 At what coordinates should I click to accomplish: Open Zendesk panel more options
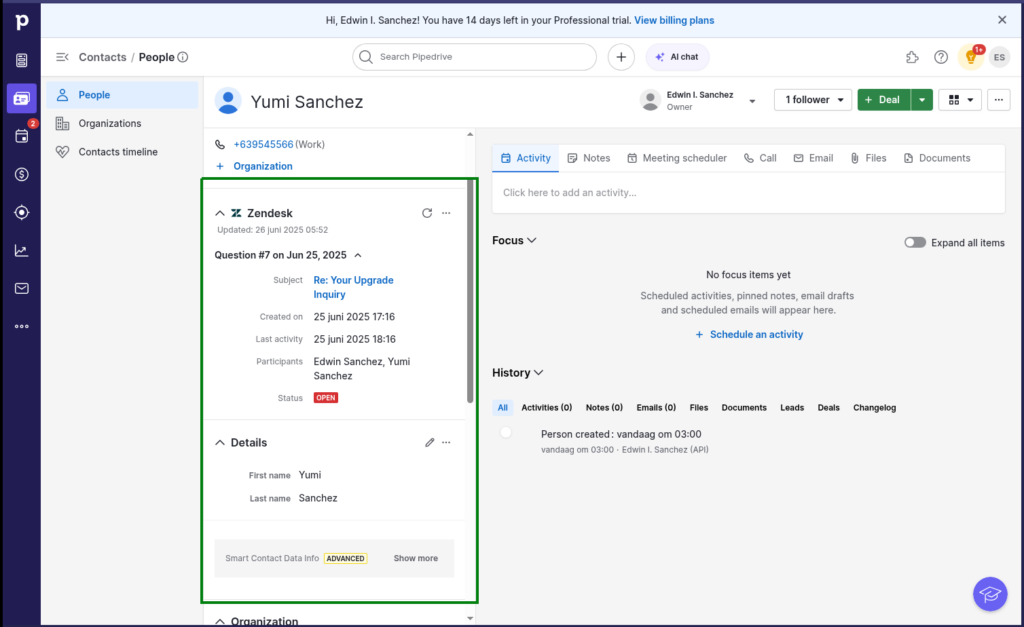tap(446, 213)
